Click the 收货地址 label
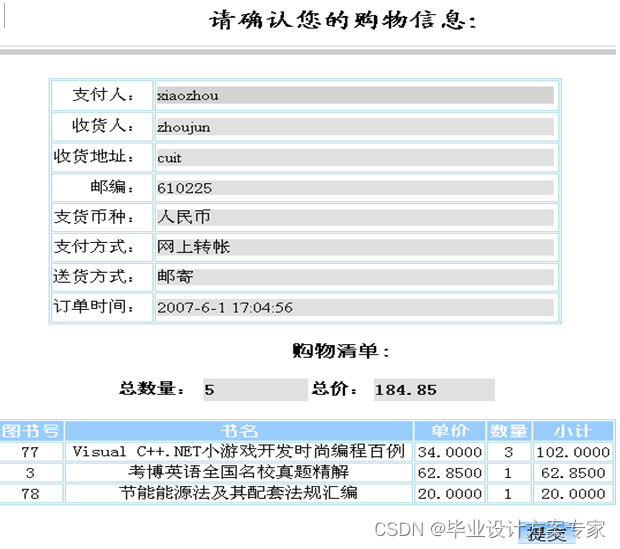The width and height of the screenshot is (620, 549). tap(94, 157)
